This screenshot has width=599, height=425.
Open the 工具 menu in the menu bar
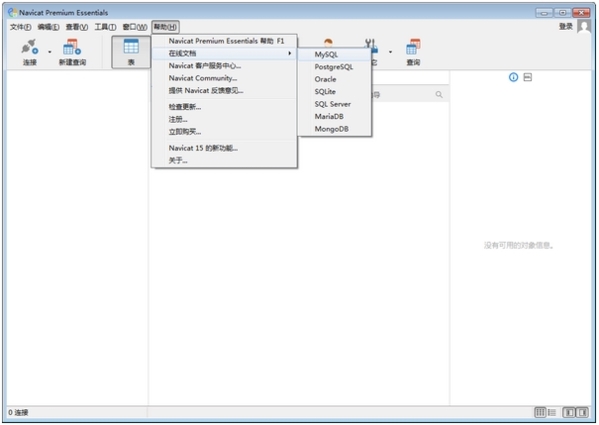[105, 27]
